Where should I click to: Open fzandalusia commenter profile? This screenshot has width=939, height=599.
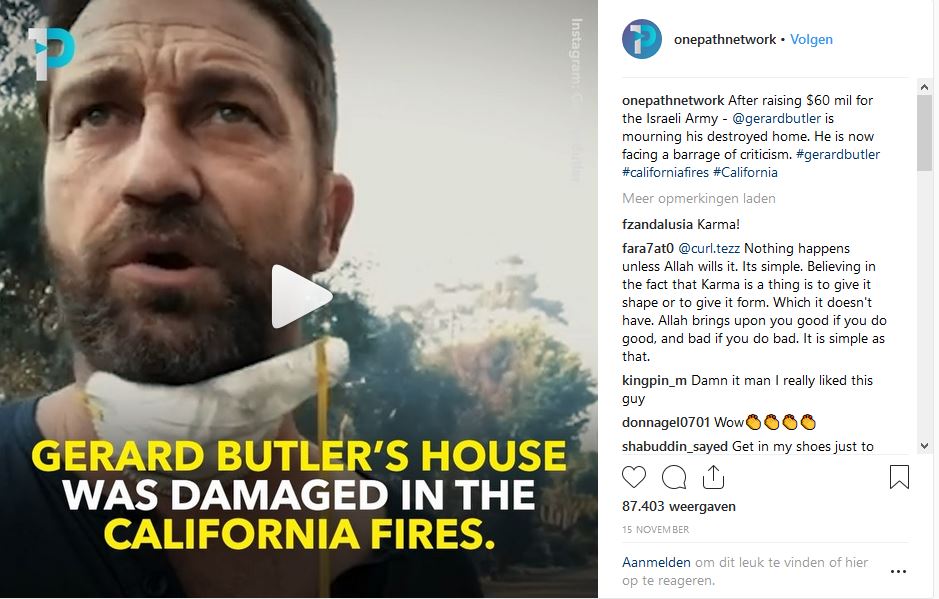[657, 225]
